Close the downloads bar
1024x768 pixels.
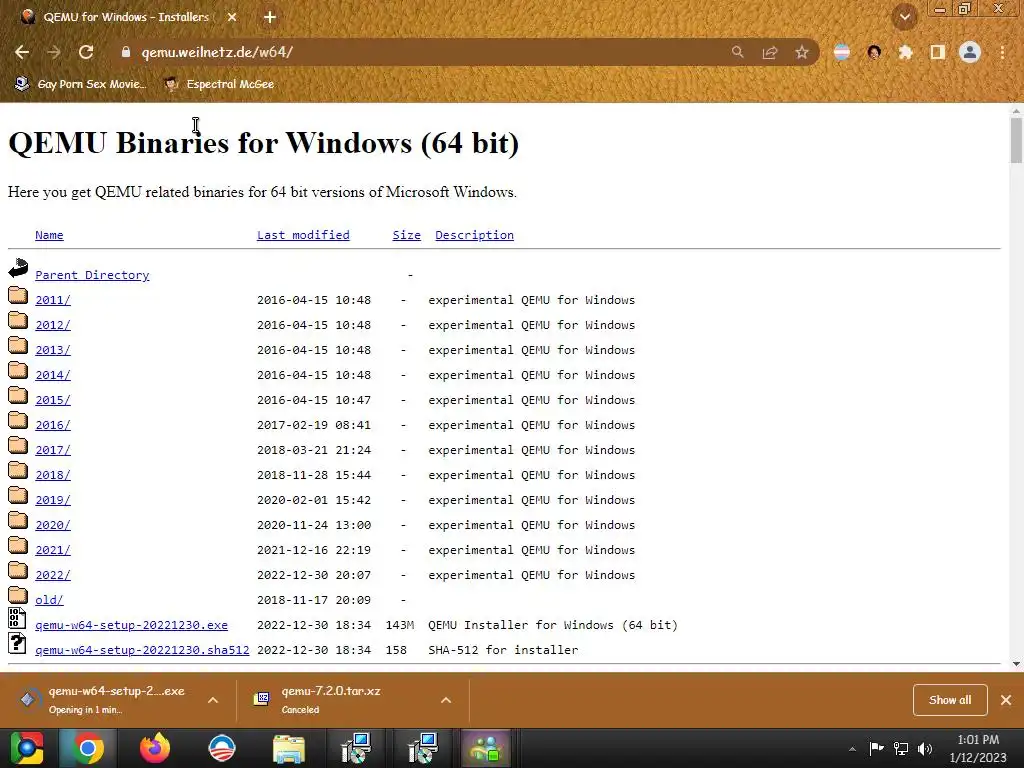1006,700
